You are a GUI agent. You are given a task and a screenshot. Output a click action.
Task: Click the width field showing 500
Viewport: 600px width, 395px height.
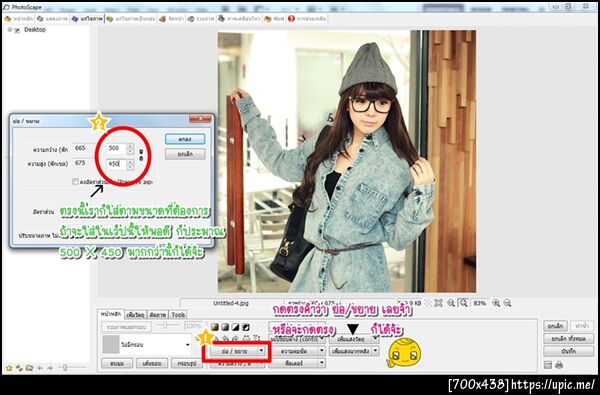pyautogui.click(x=116, y=148)
